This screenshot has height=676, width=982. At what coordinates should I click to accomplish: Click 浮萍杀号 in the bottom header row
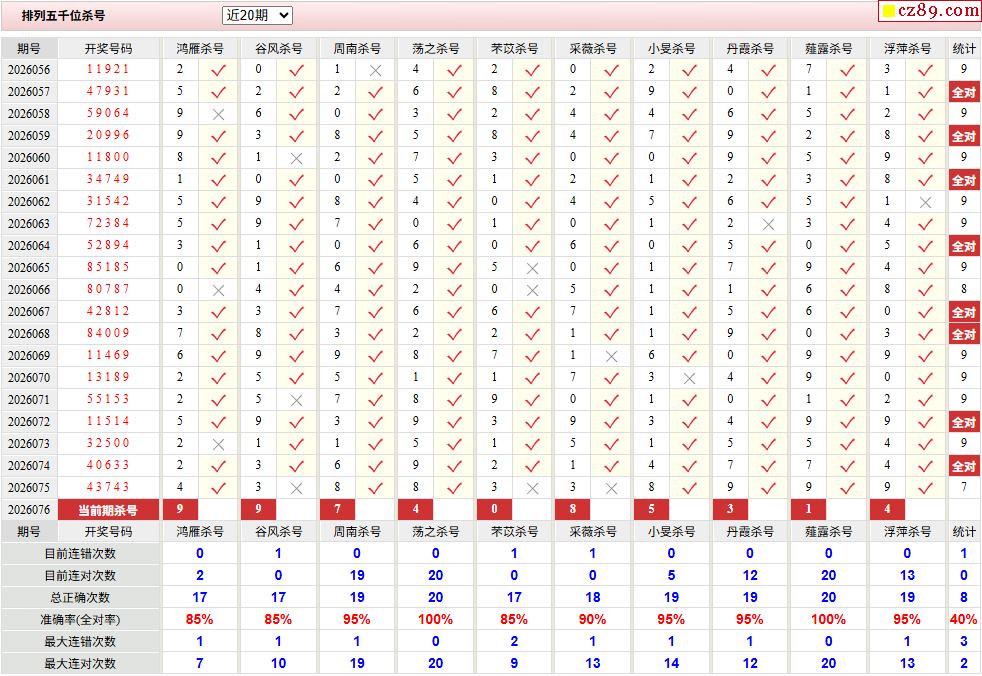pyautogui.click(x=907, y=532)
